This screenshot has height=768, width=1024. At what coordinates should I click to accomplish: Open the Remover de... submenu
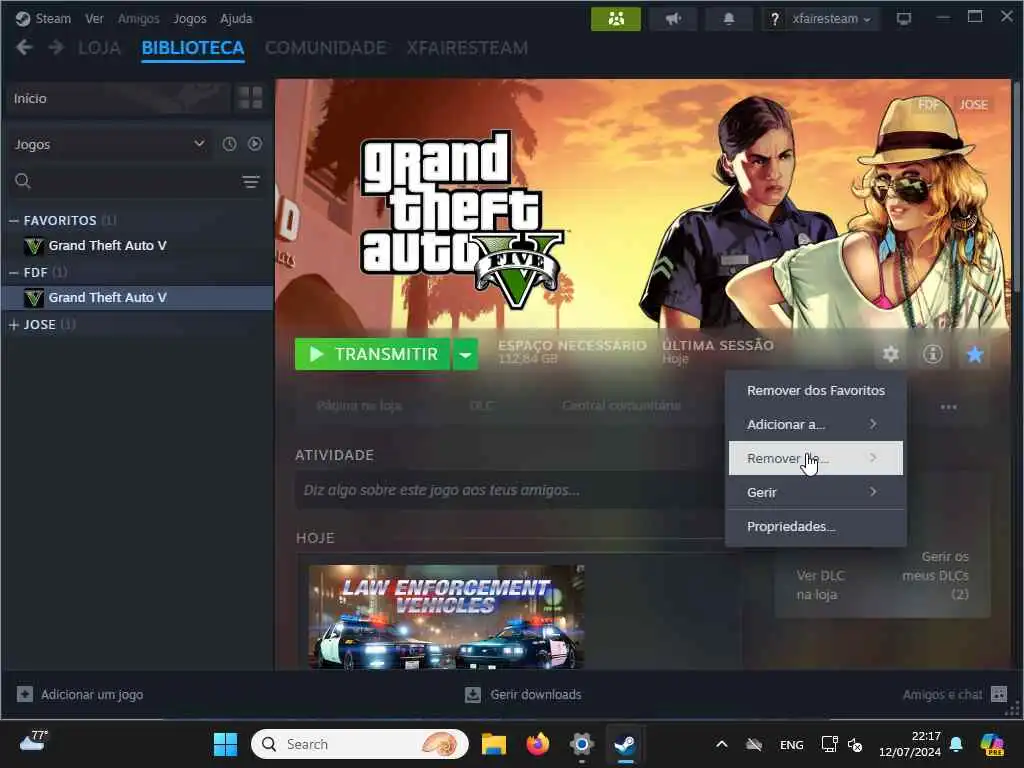point(816,458)
